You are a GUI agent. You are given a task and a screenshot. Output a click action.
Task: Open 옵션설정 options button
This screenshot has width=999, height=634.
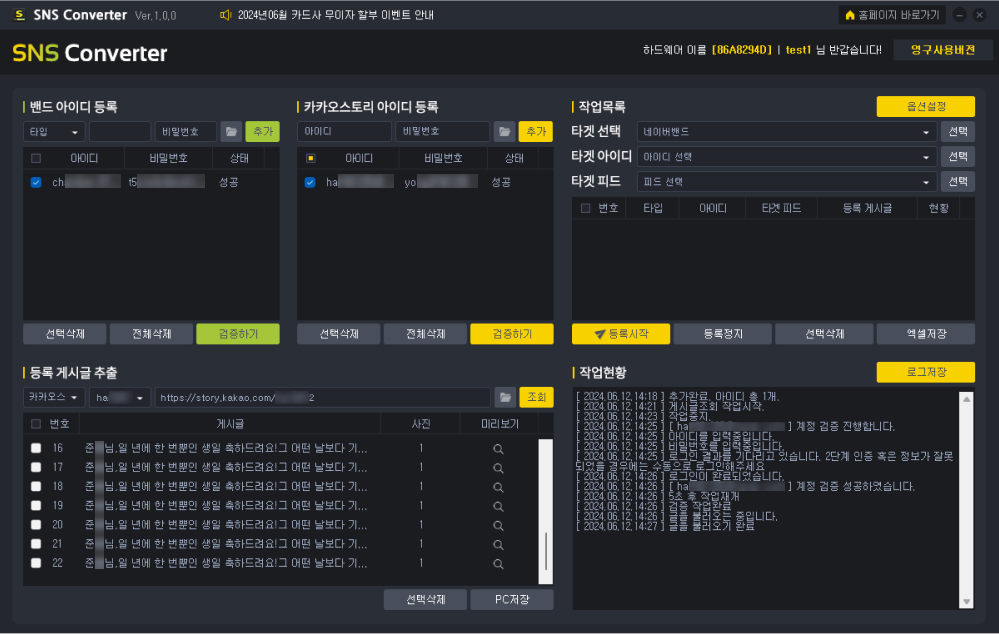[x=926, y=106]
